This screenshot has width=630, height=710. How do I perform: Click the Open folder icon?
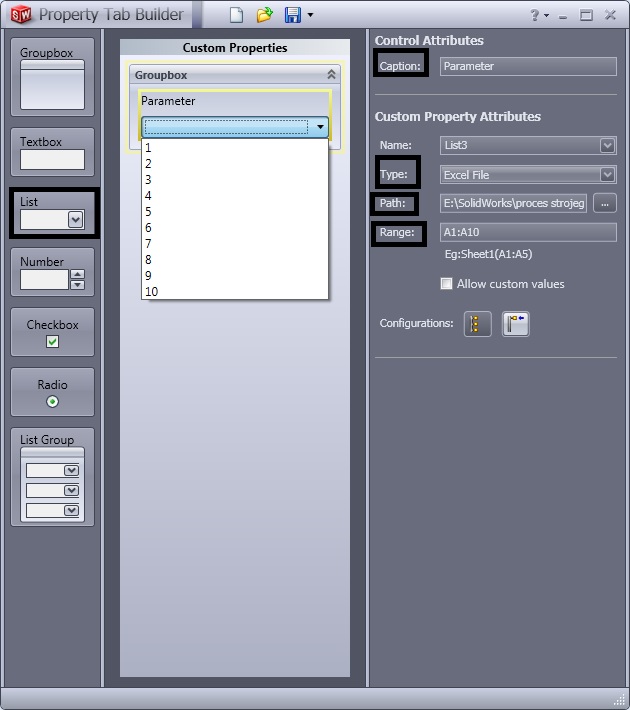point(264,15)
